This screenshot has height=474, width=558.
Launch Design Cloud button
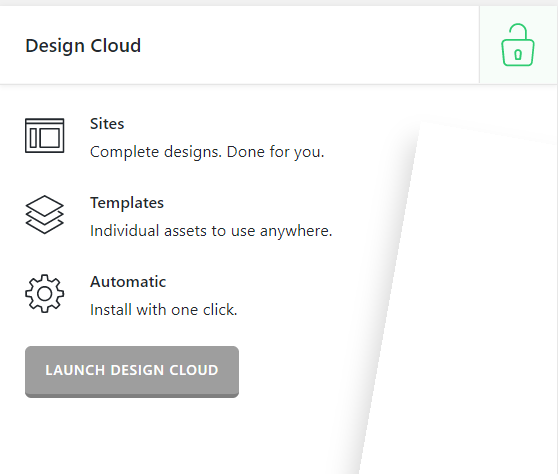132,372
